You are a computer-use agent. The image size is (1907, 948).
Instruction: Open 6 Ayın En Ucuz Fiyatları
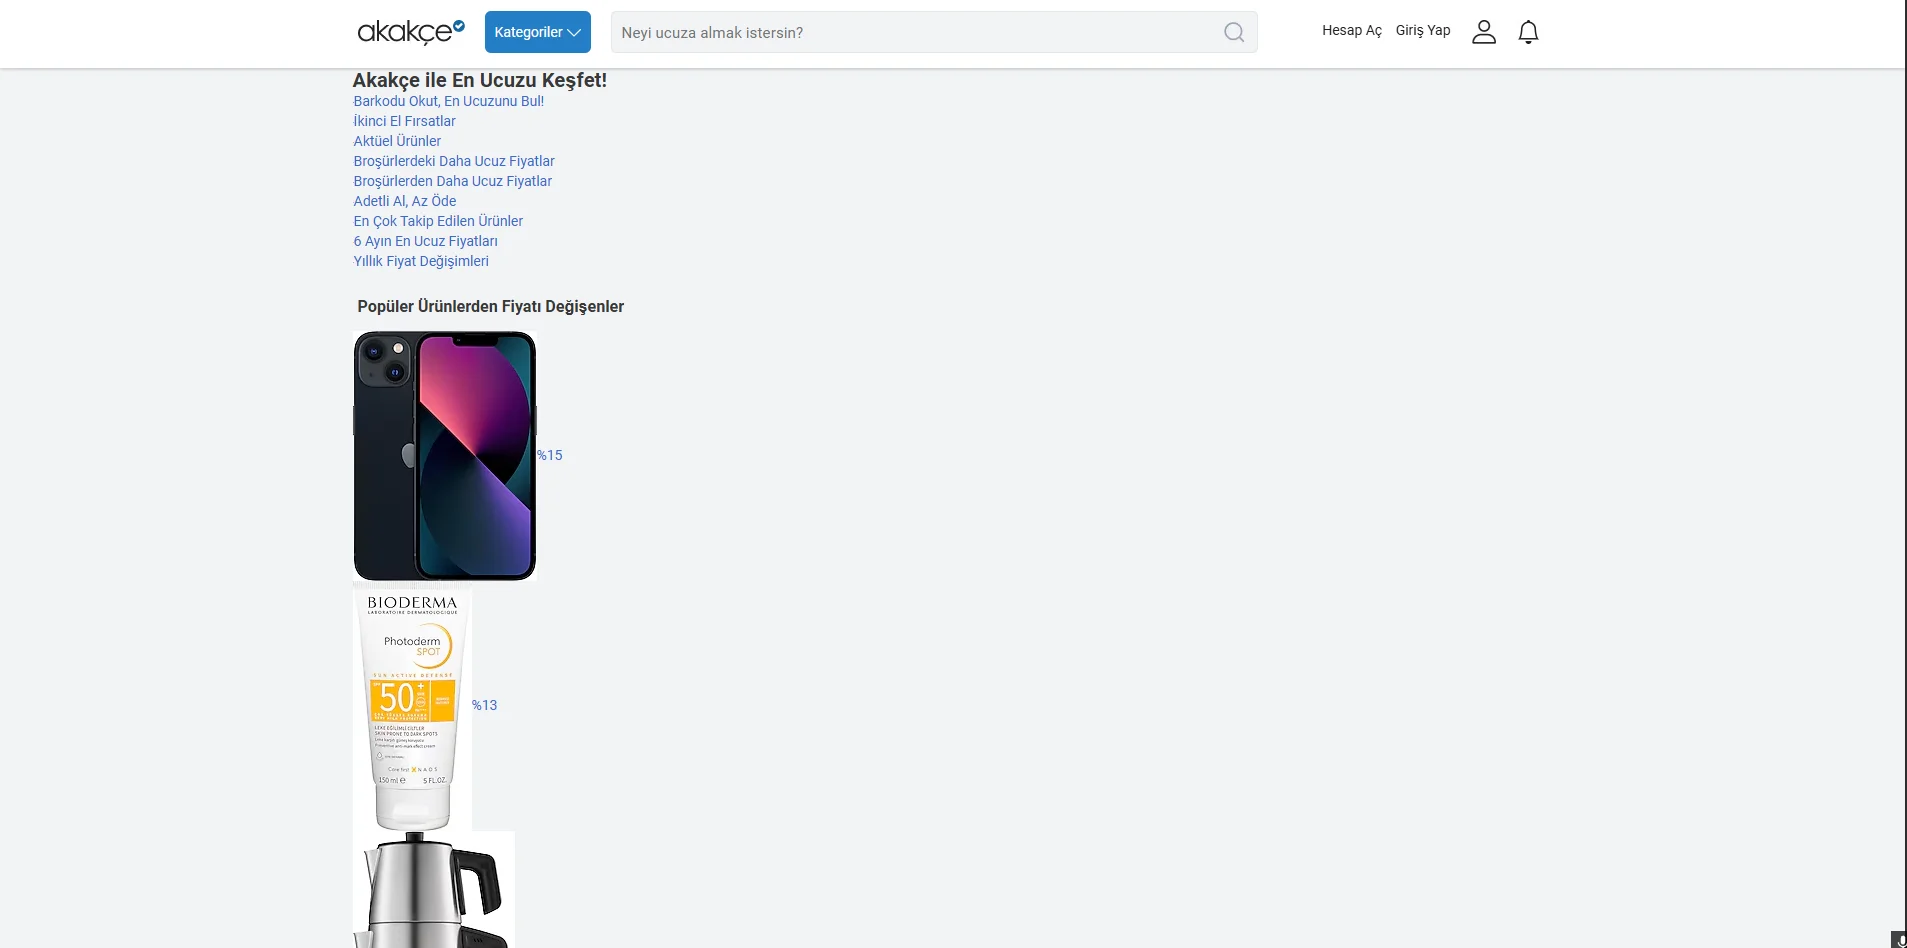point(425,241)
